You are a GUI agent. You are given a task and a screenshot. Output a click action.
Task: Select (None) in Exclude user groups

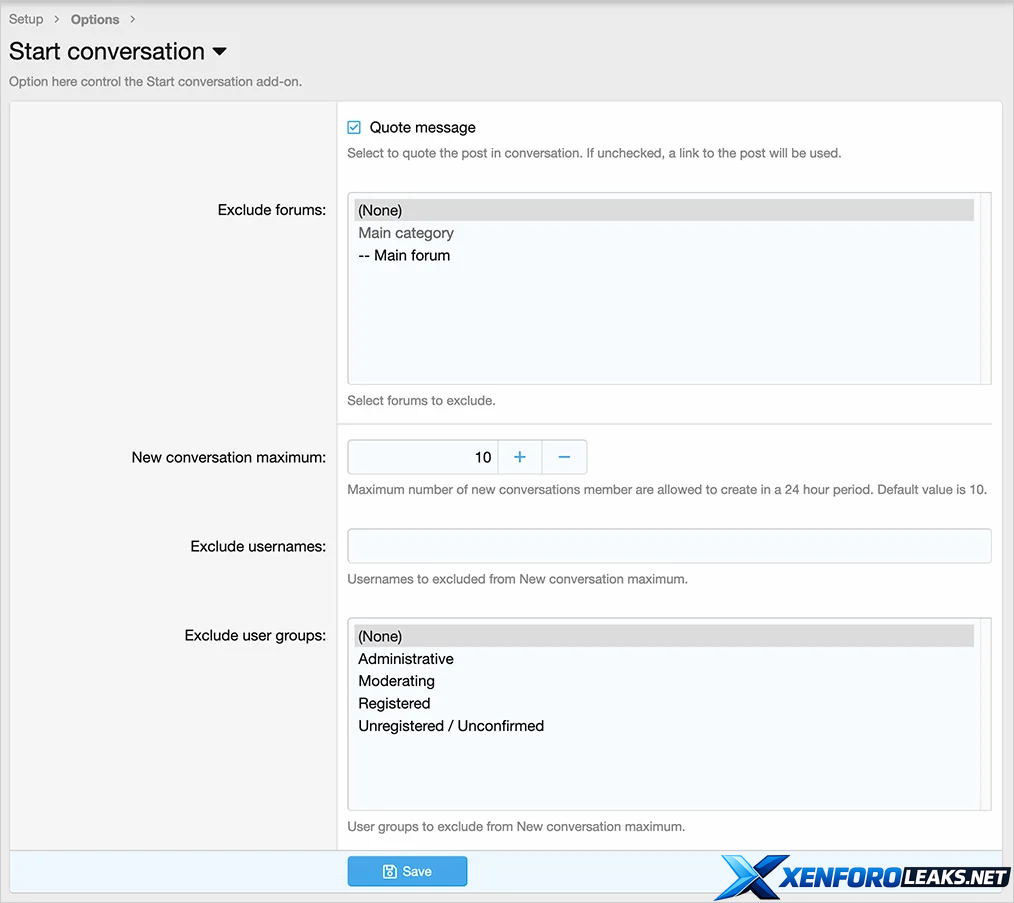click(x=380, y=636)
